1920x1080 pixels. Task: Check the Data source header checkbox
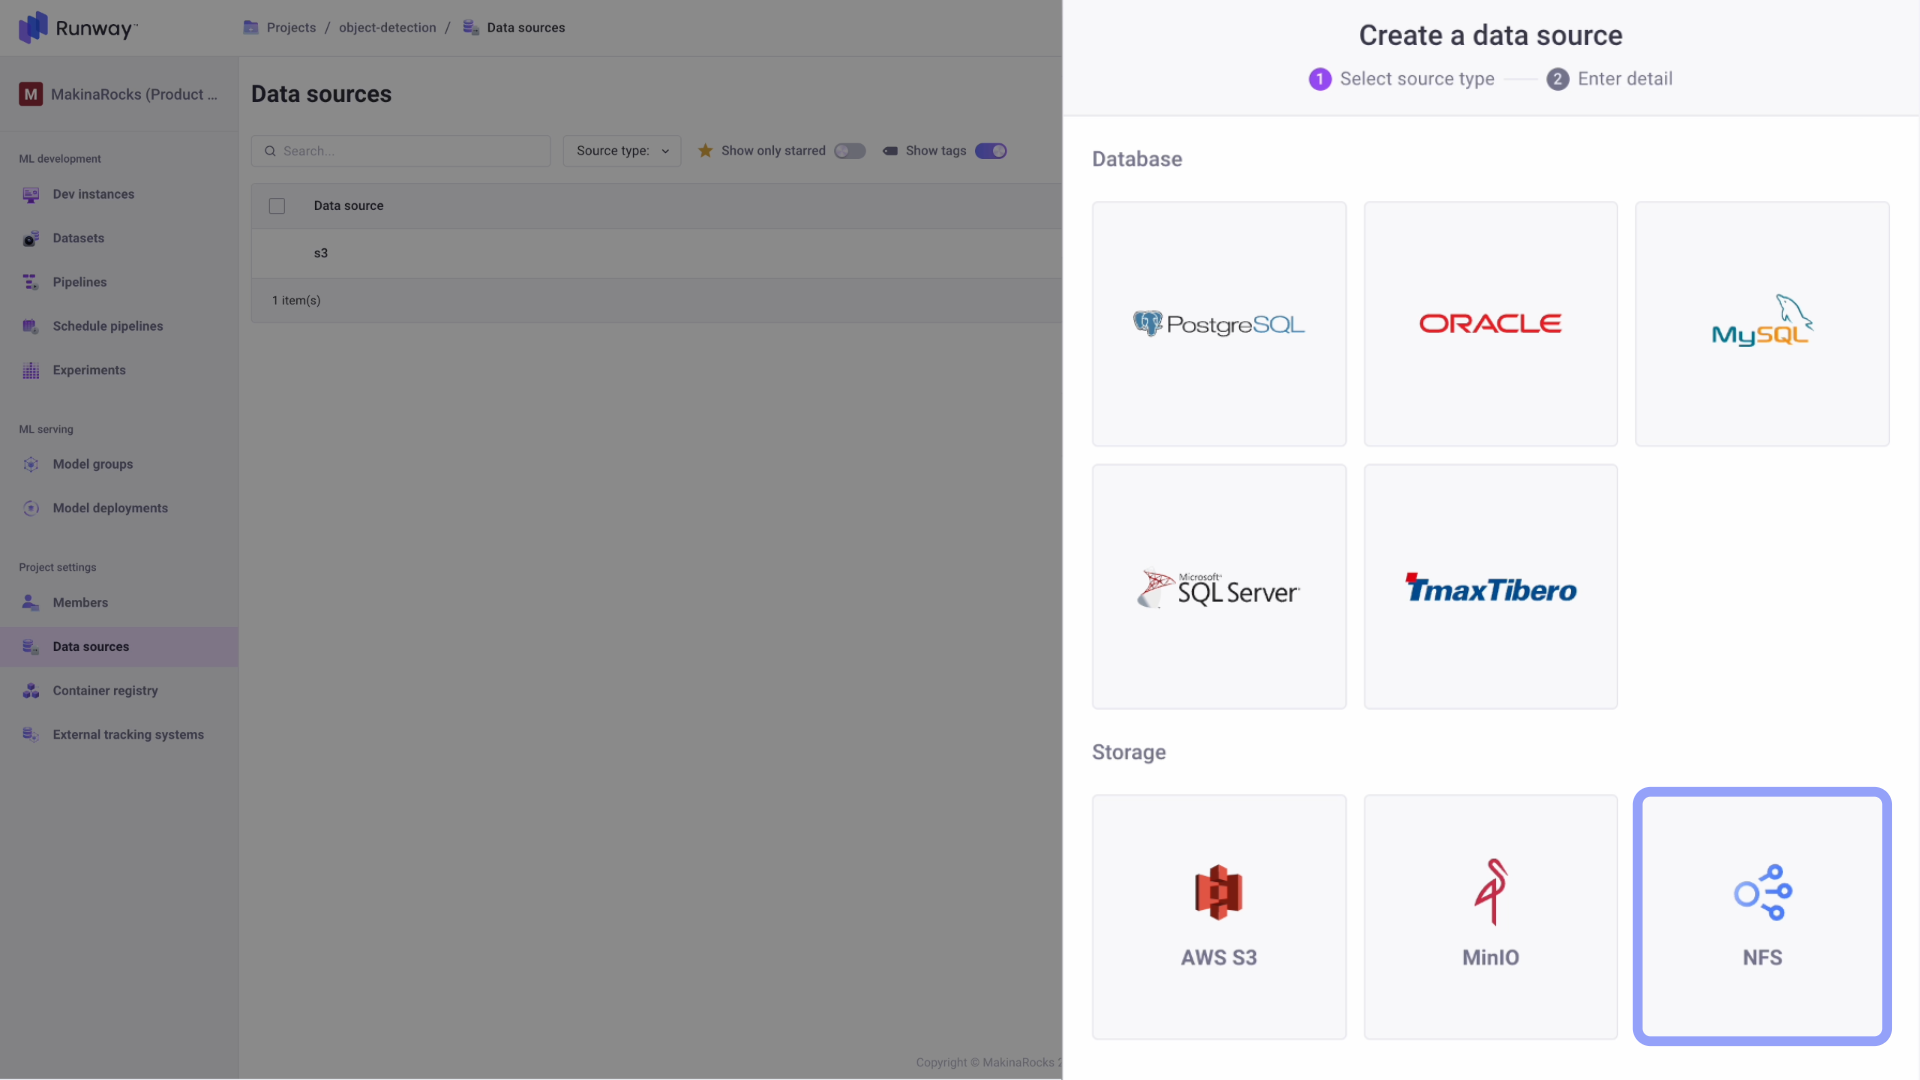277,206
